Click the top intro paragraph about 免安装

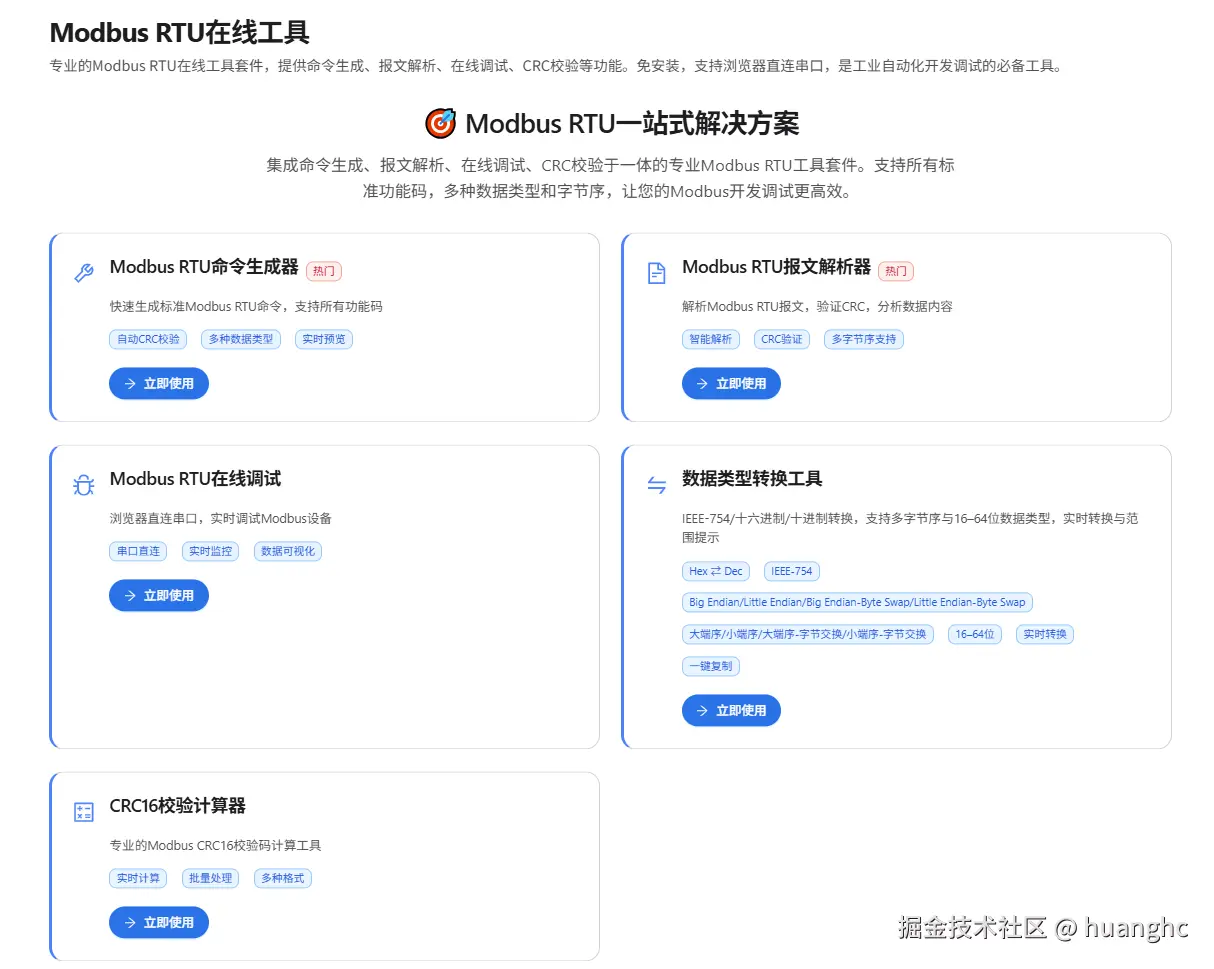556,66
